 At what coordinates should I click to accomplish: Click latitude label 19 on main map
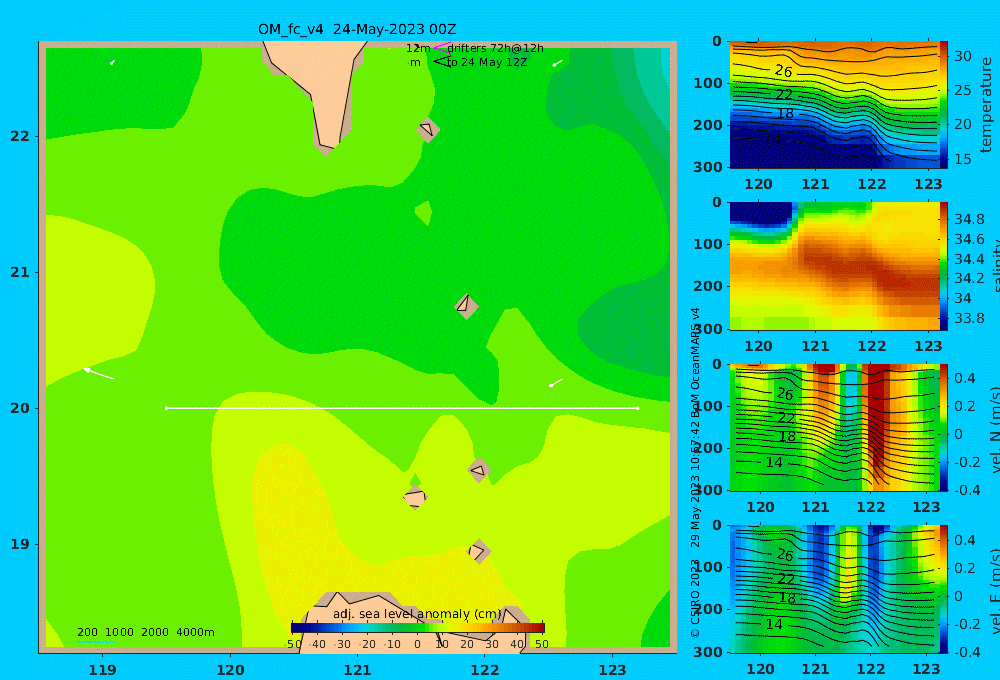(x=20, y=544)
